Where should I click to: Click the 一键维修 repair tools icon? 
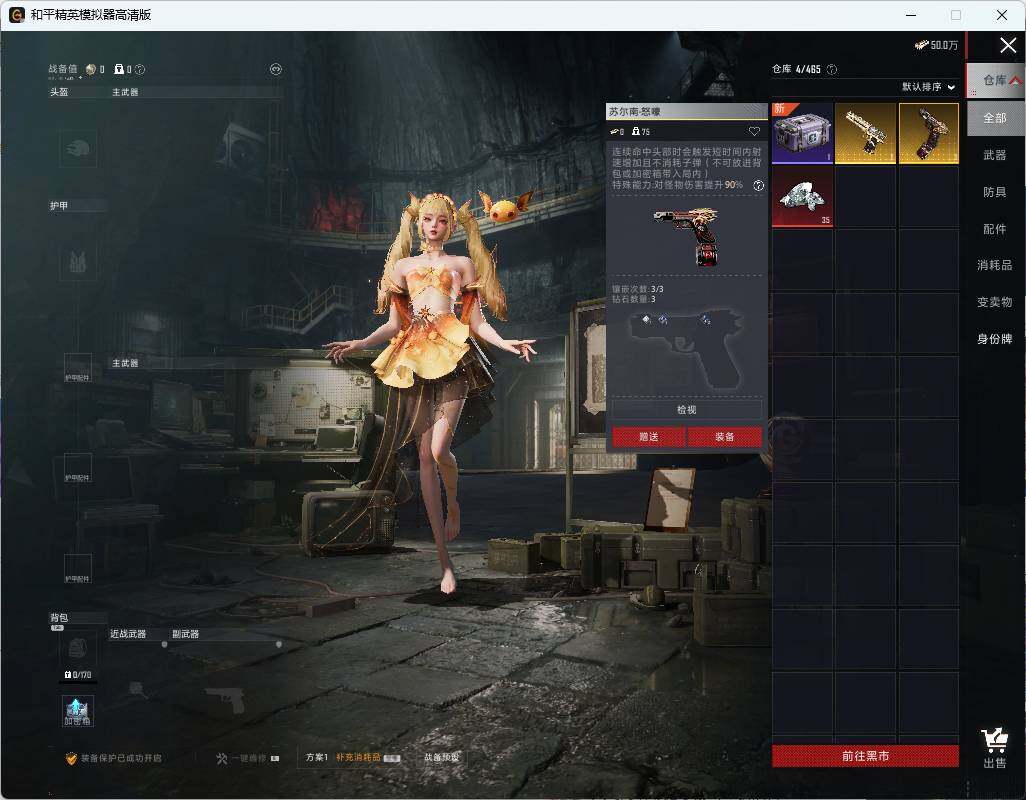[x=222, y=758]
